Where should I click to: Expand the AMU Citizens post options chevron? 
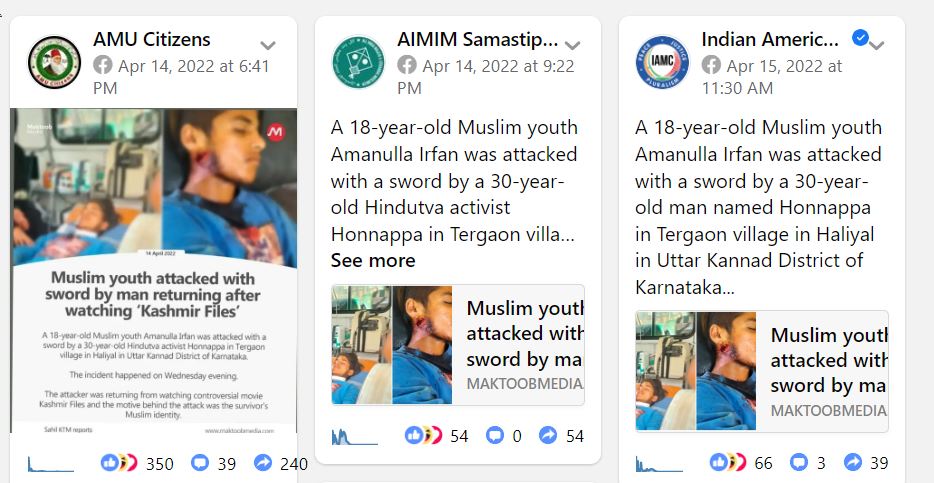pyautogui.click(x=268, y=45)
